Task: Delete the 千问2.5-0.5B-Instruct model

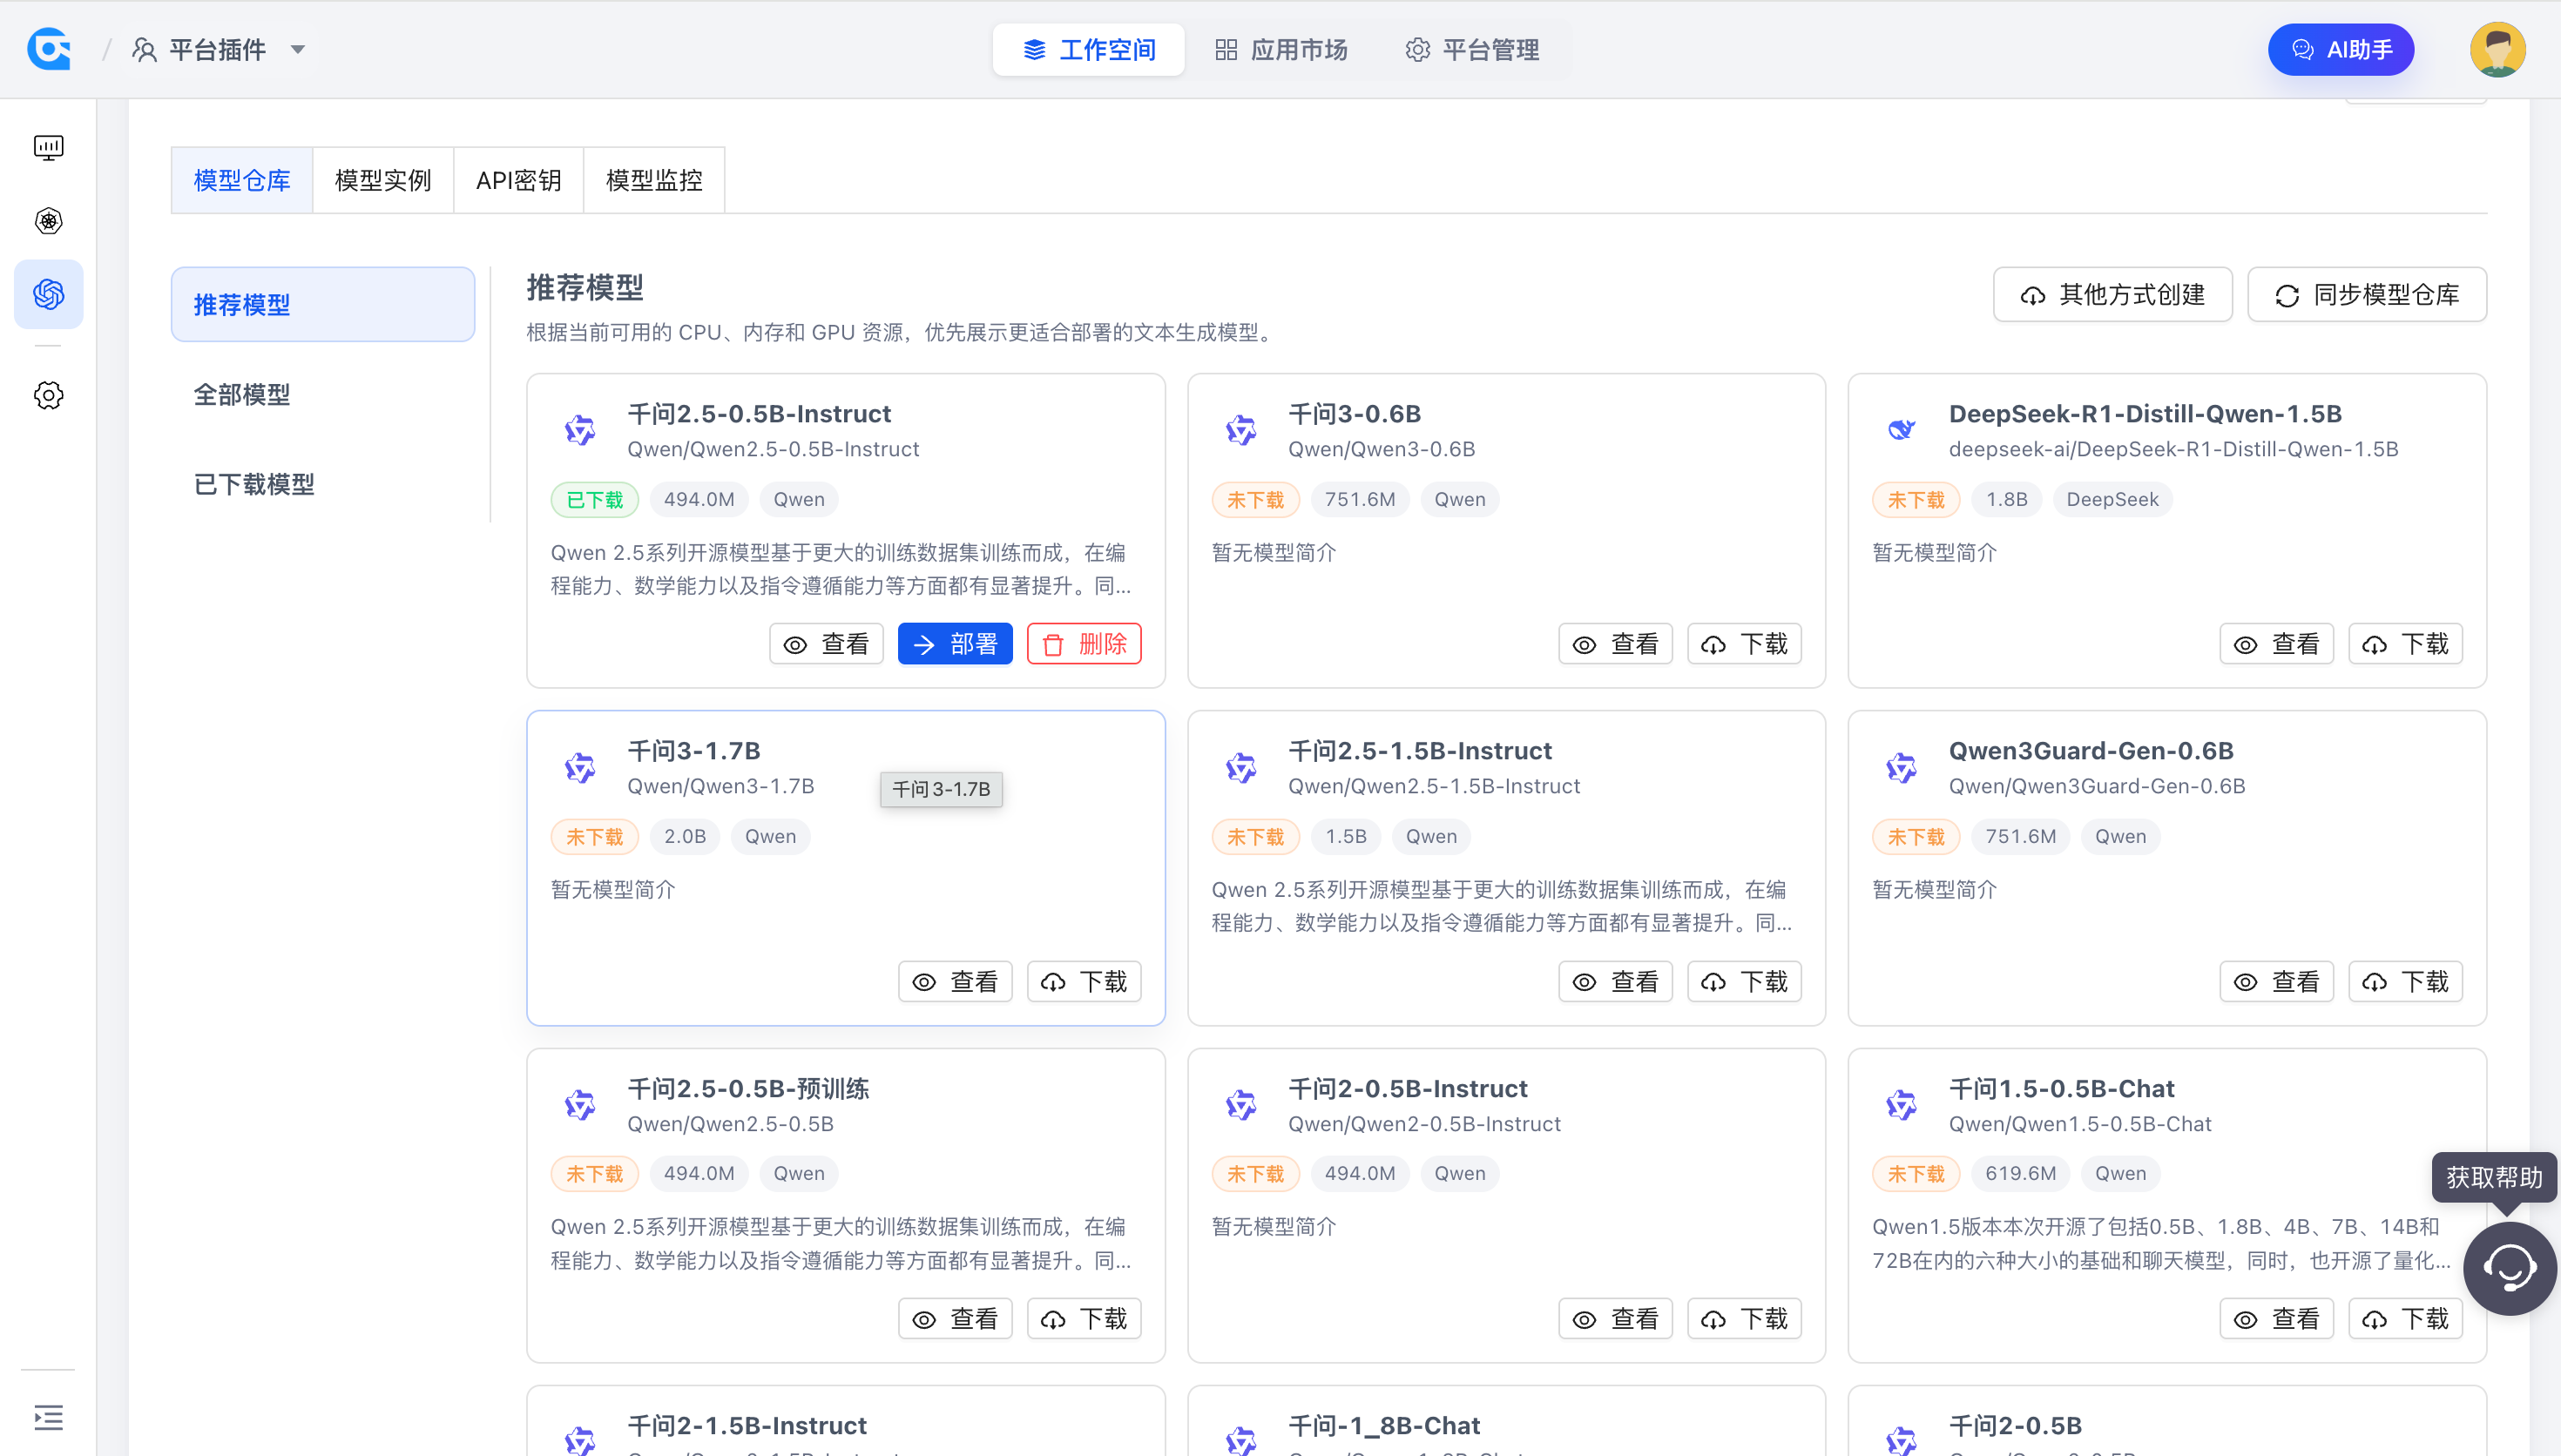Action: click(x=1084, y=643)
